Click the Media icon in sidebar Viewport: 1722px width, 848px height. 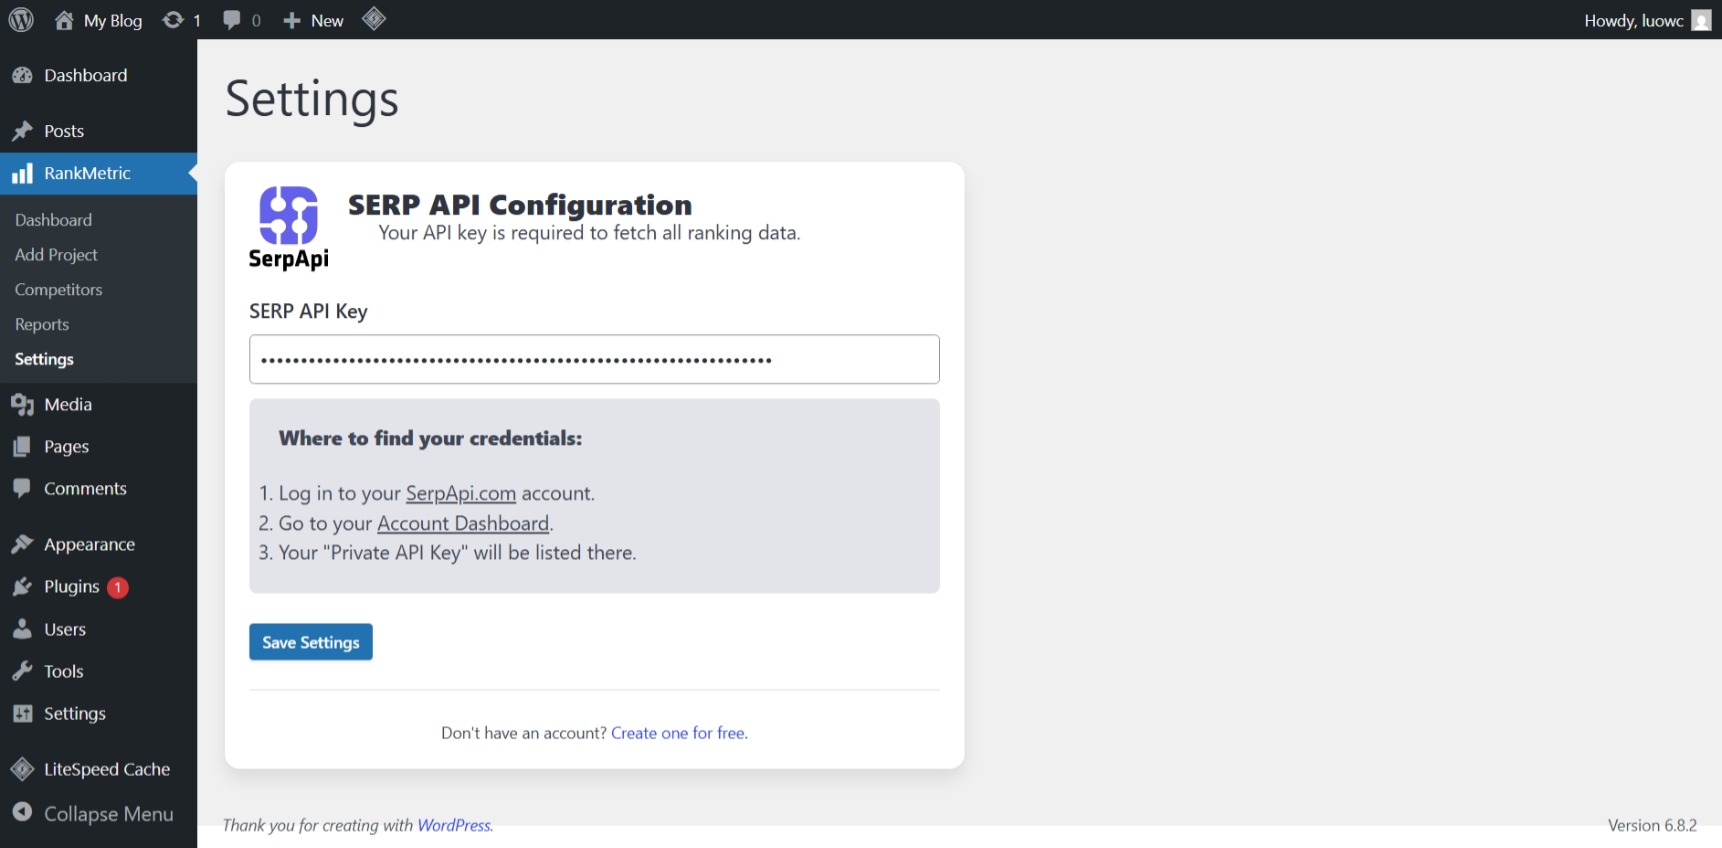tap(22, 404)
